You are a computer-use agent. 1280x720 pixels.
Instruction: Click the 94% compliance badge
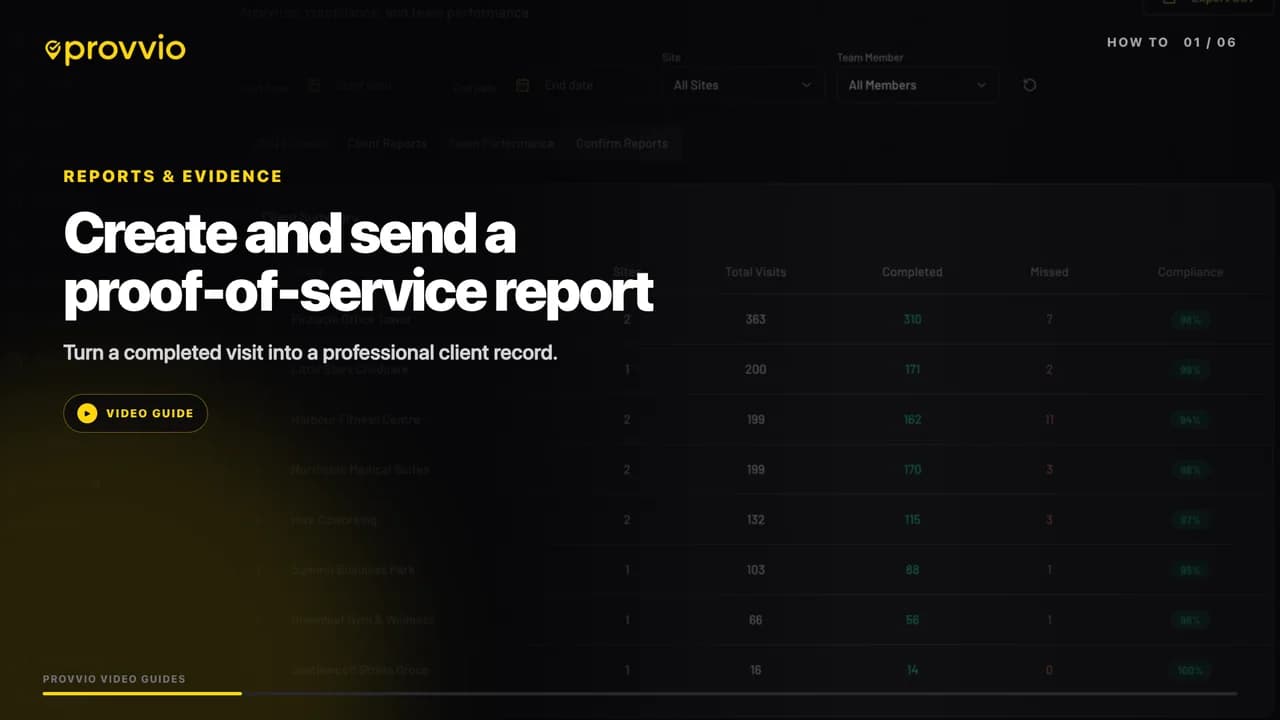tap(1190, 420)
